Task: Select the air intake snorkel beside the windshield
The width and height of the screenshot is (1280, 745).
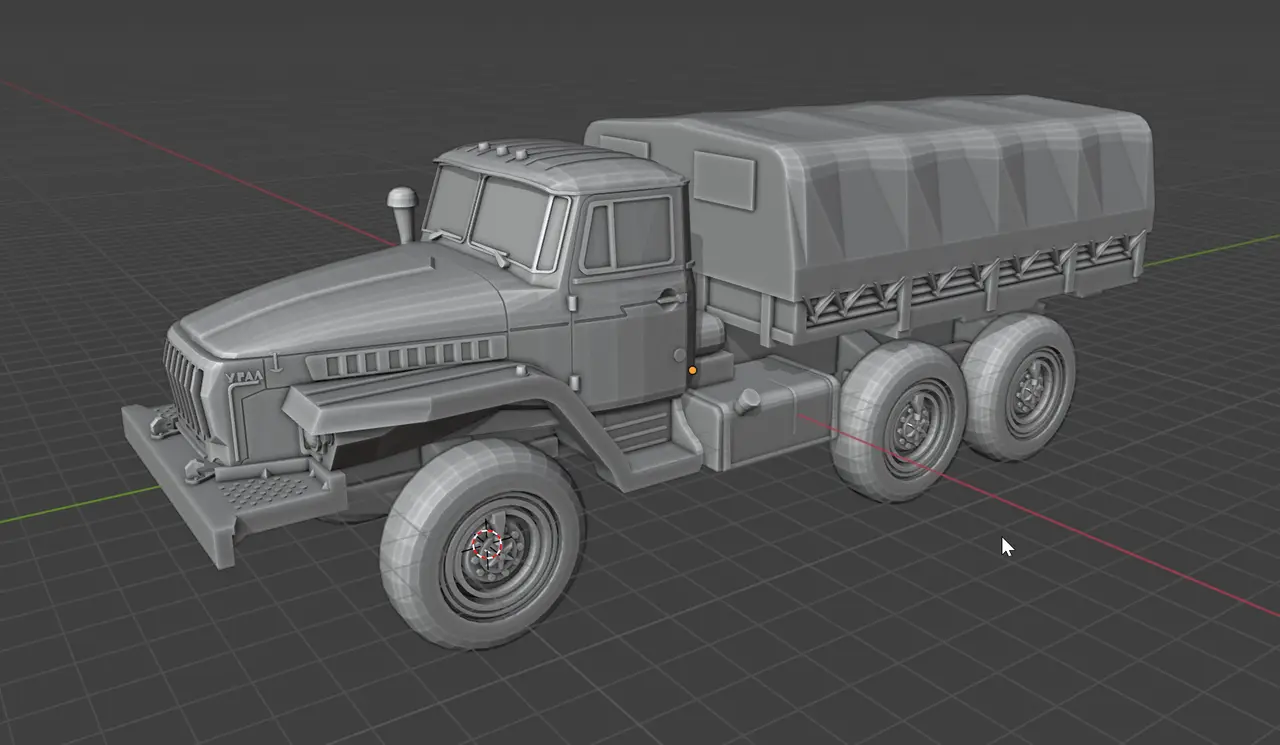Action: pyautogui.click(x=402, y=214)
